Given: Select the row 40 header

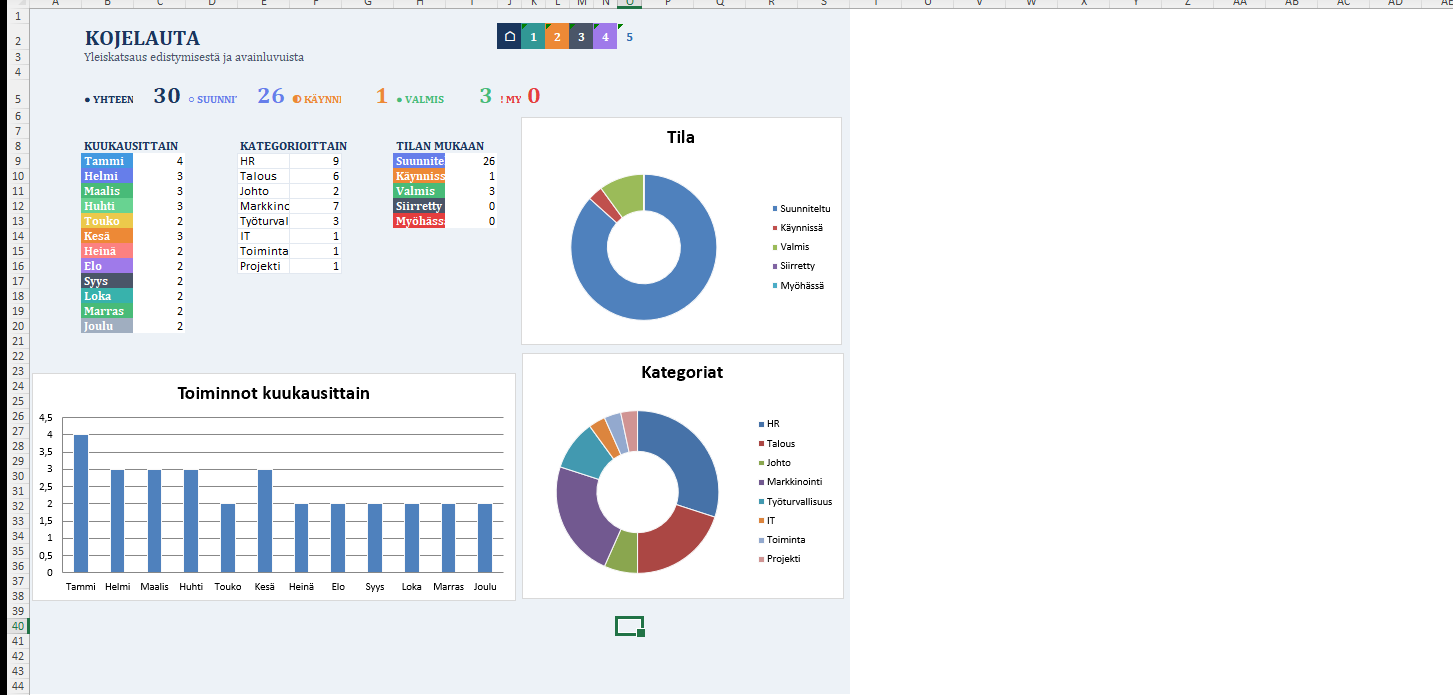Looking at the screenshot, I should coord(14,626).
